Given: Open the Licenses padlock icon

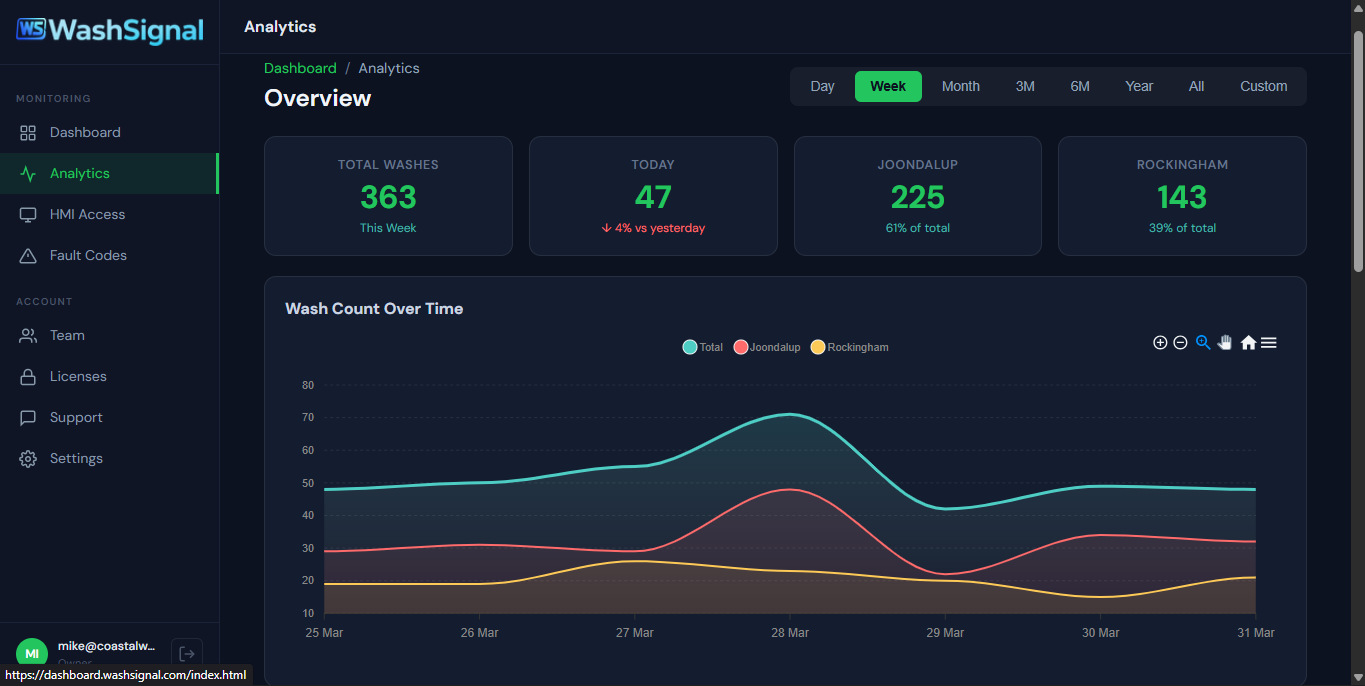Looking at the screenshot, I should 28,377.
